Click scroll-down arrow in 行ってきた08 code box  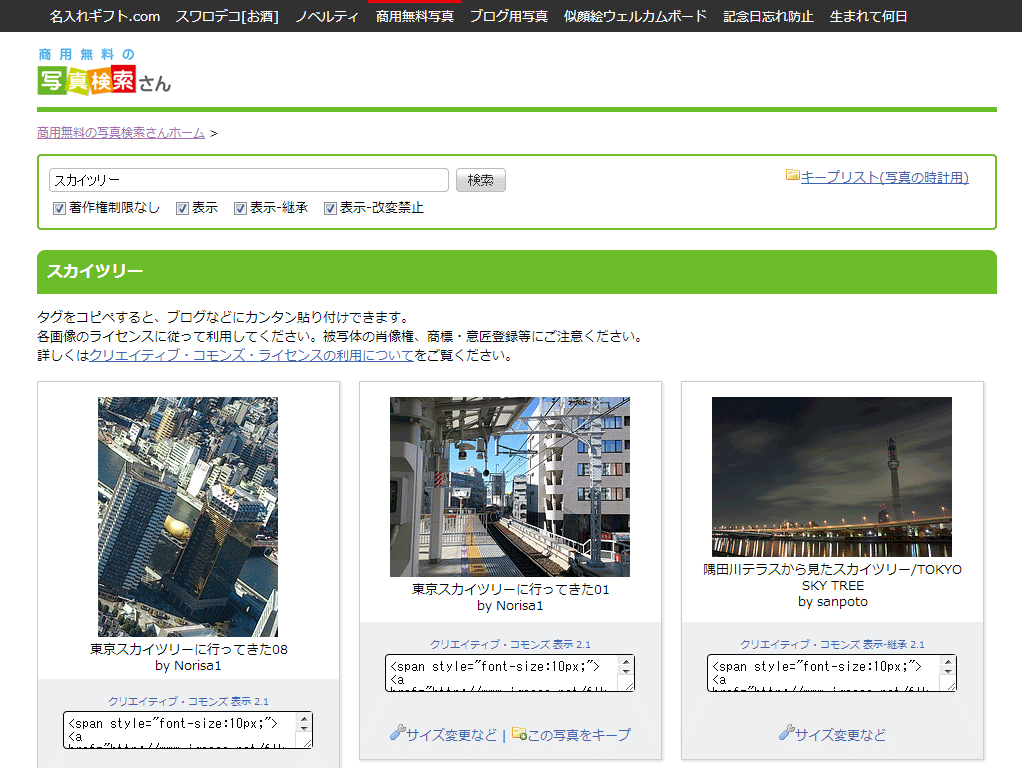pyautogui.click(x=304, y=728)
